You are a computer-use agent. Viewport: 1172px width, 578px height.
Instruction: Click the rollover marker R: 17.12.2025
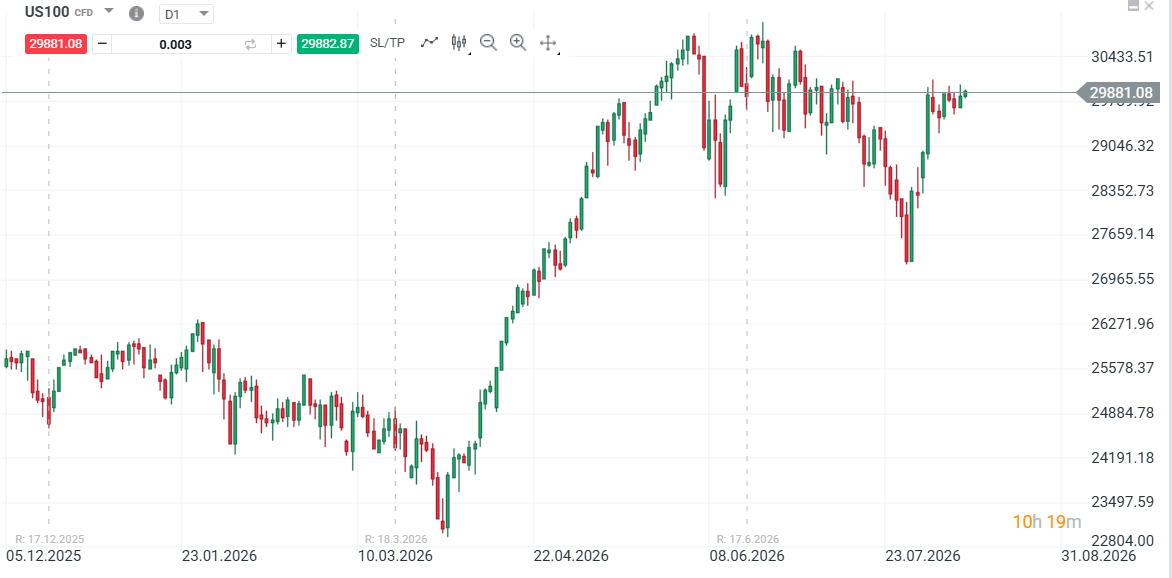[x=50, y=538]
